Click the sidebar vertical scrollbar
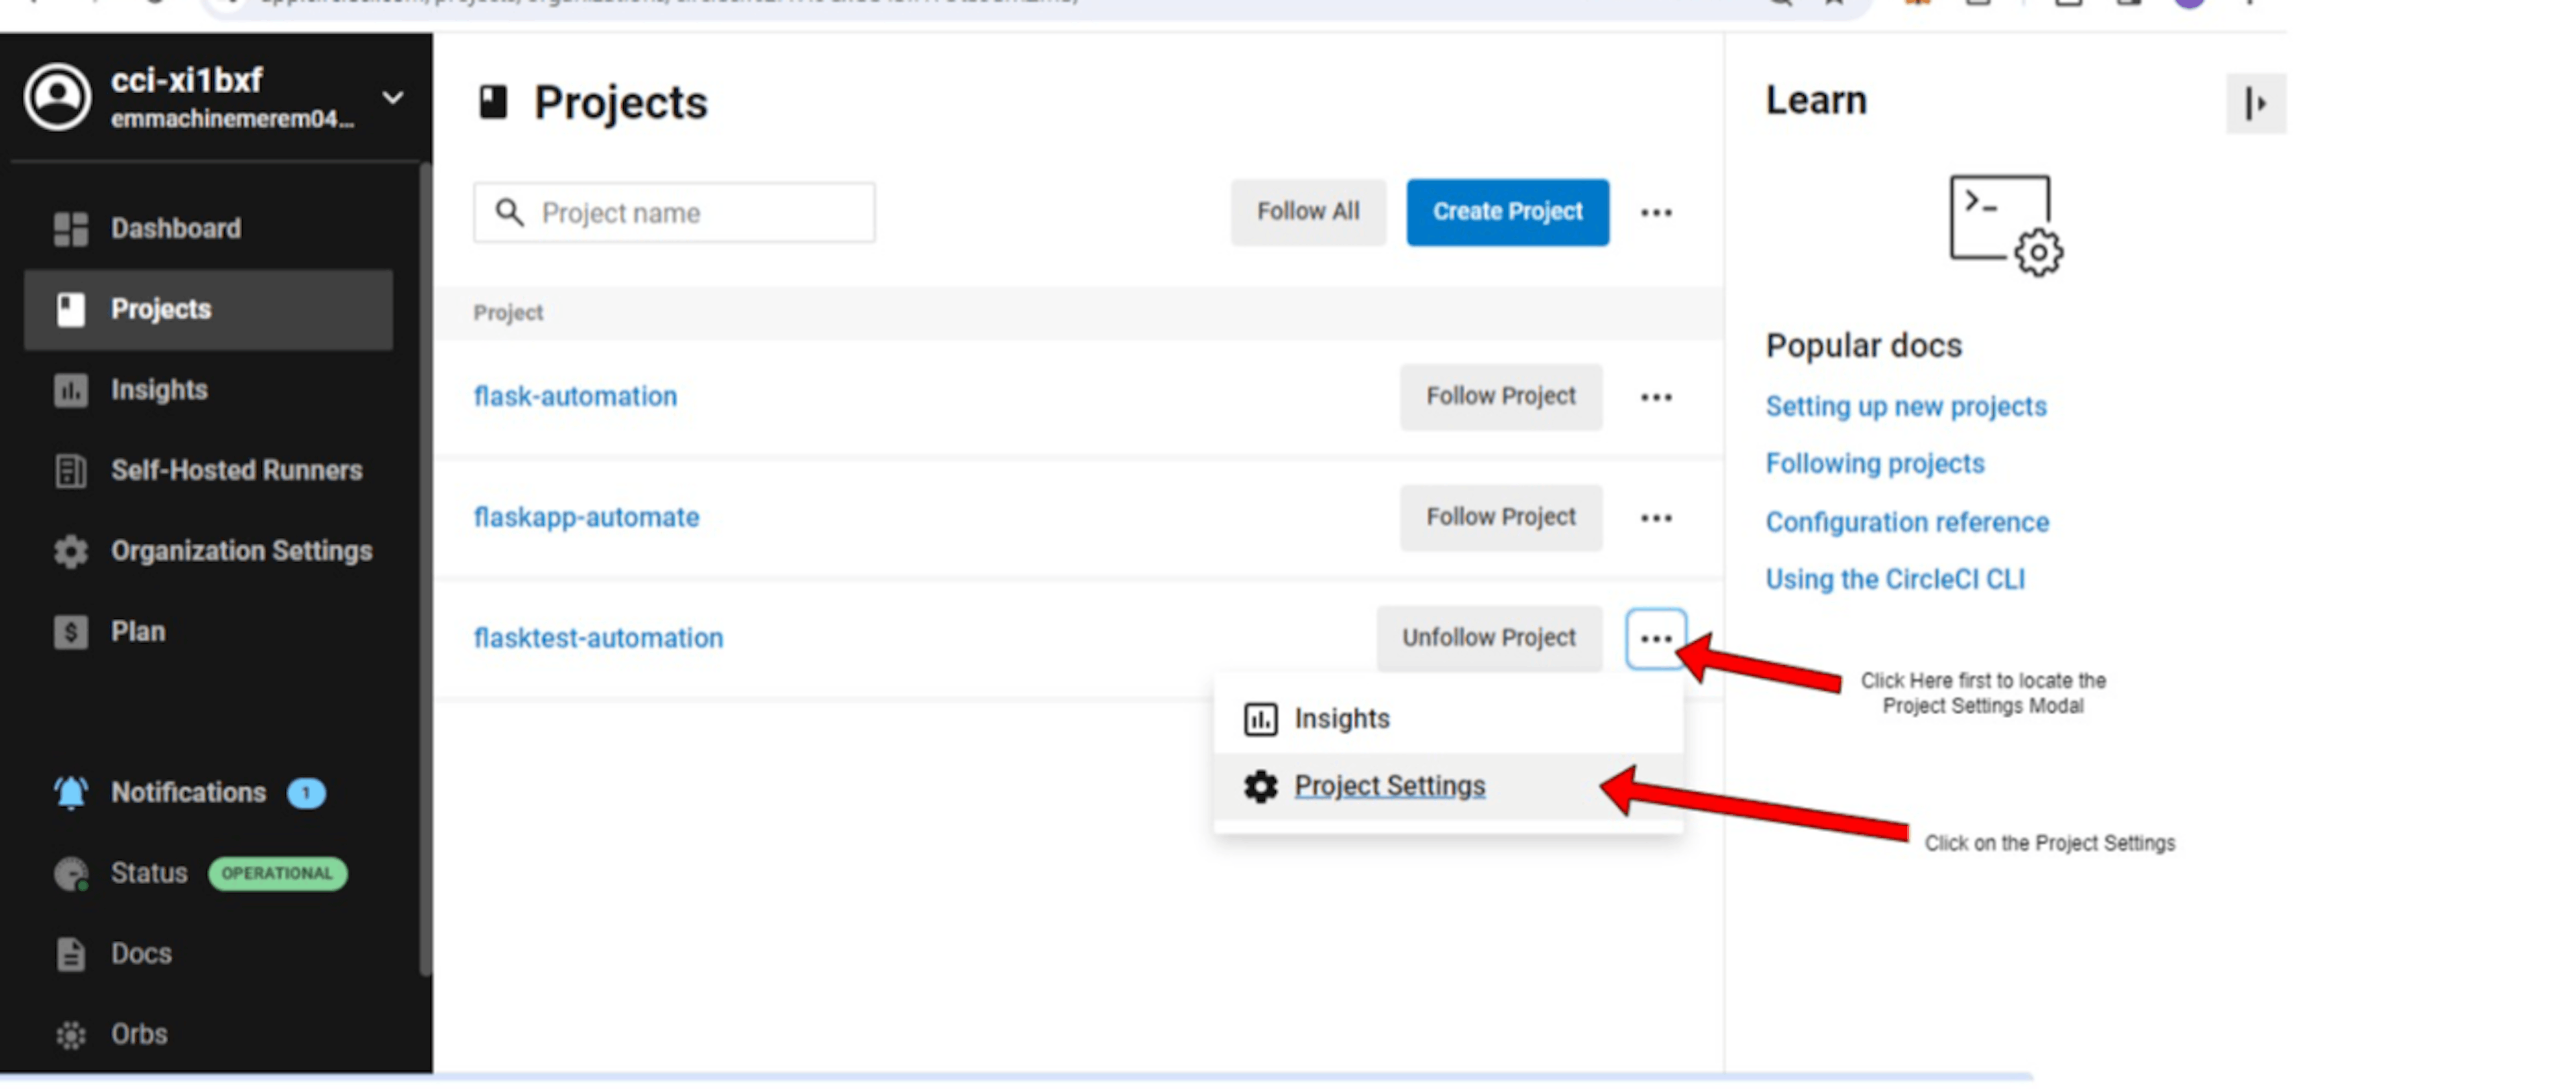The height and width of the screenshot is (1089, 2576). pos(426,570)
